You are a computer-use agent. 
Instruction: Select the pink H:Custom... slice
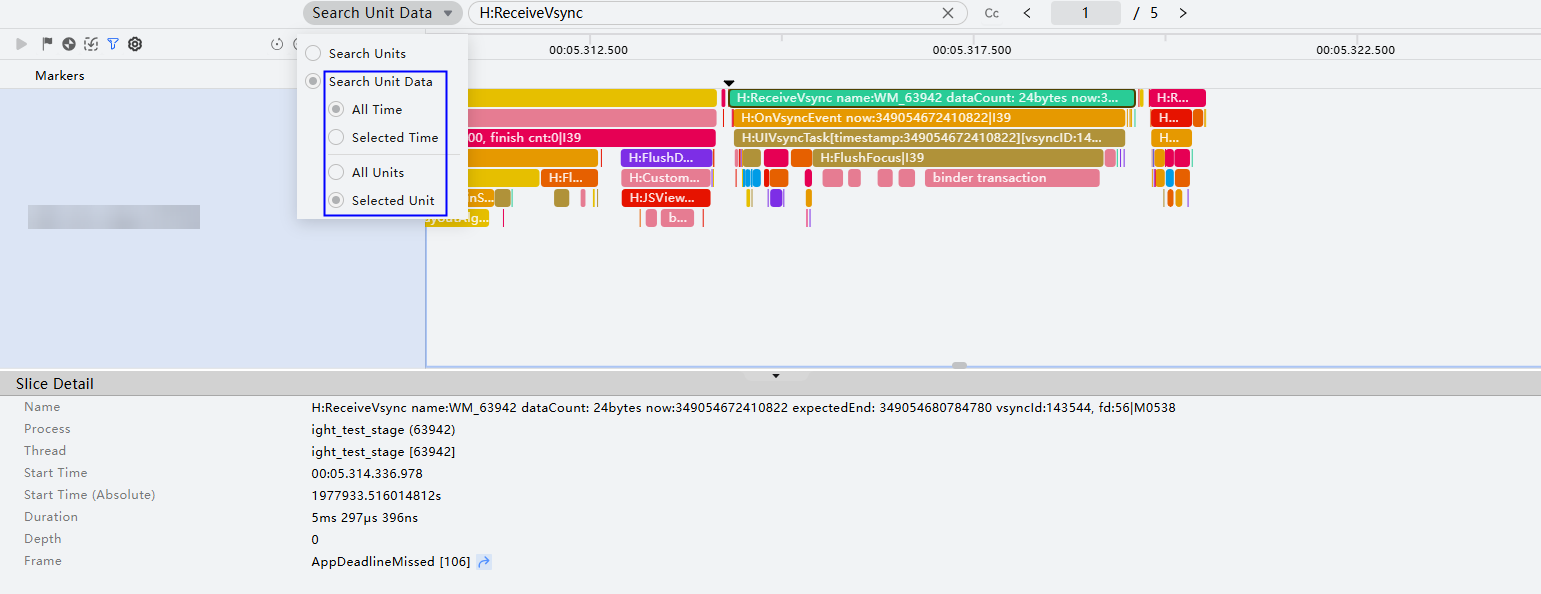pos(666,178)
